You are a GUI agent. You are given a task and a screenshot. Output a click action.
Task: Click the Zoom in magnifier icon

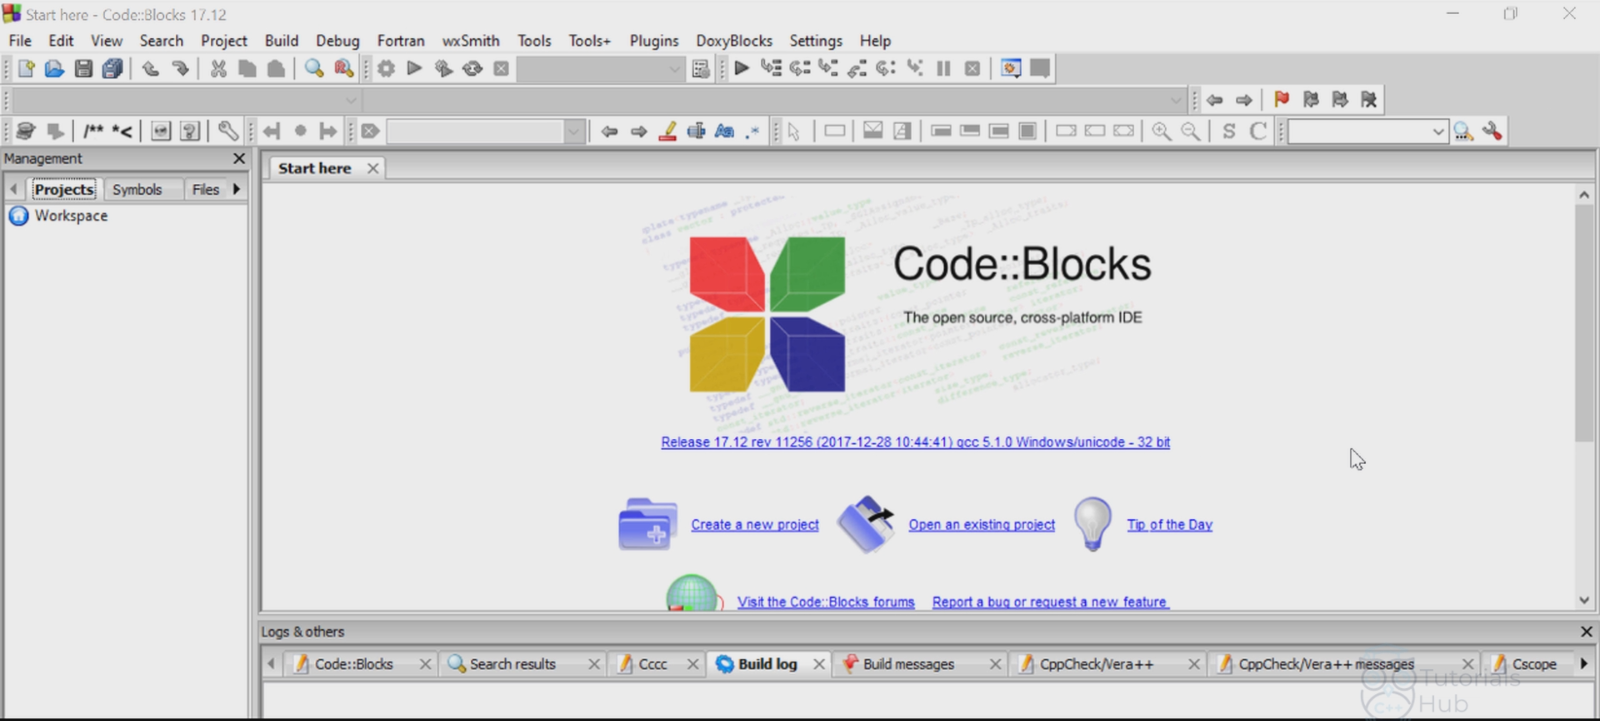(x=1162, y=131)
